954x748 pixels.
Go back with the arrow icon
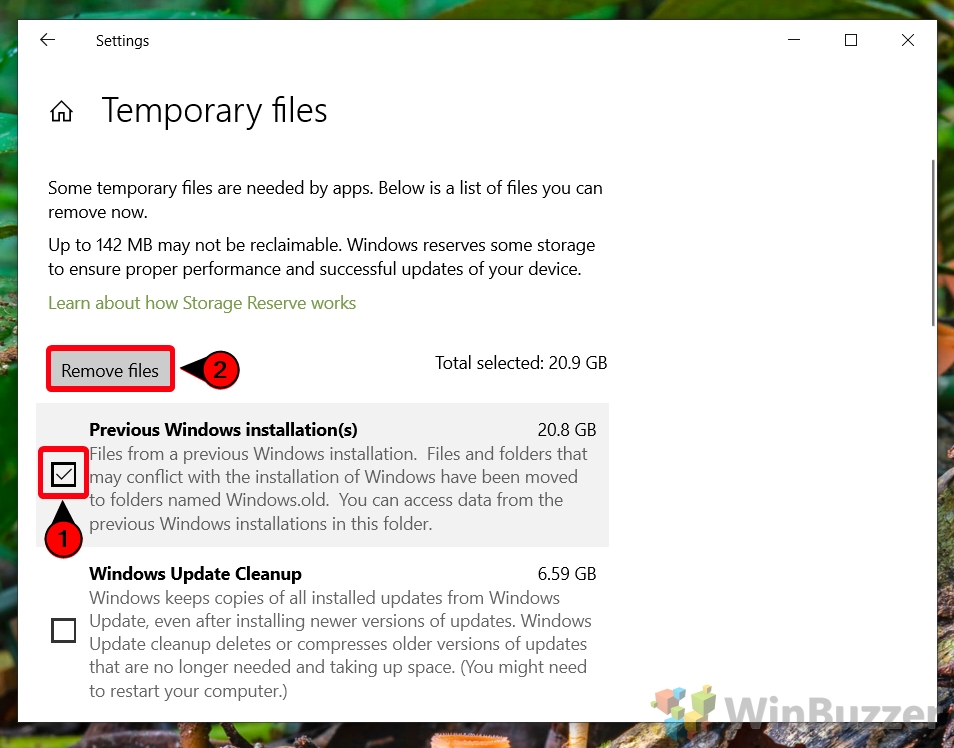[x=47, y=40]
